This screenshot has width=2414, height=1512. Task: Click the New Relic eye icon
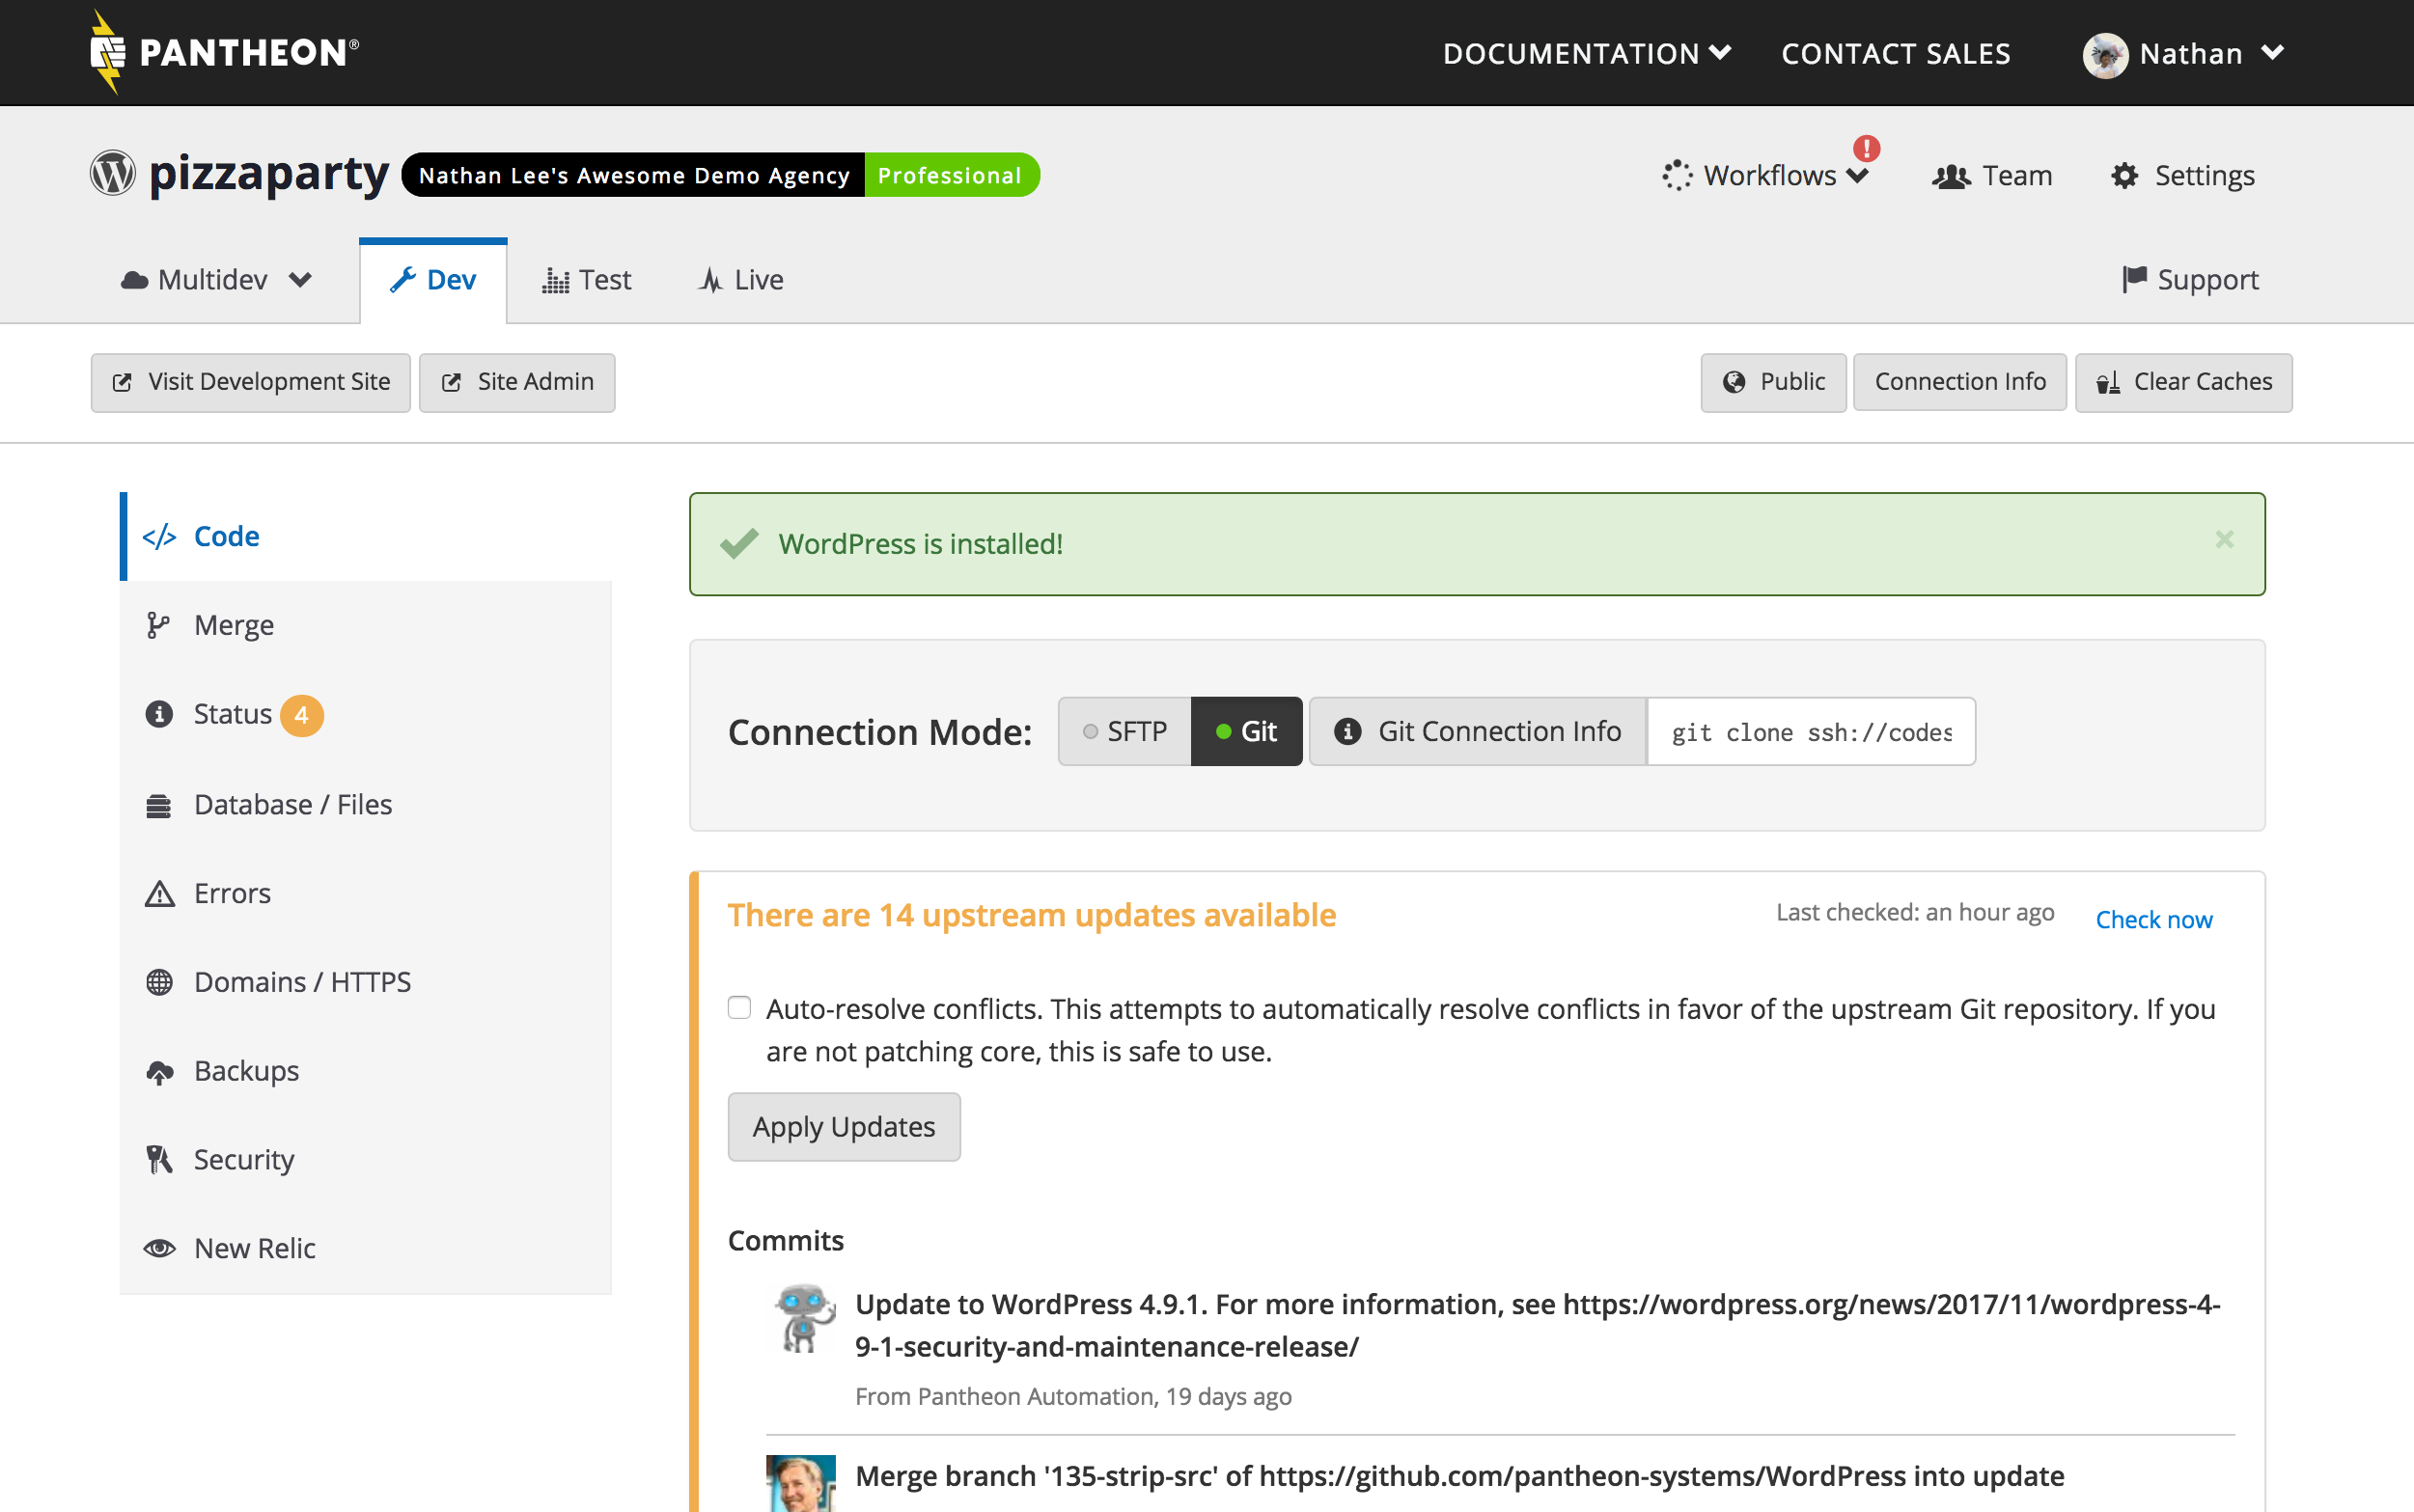click(159, 1248)
